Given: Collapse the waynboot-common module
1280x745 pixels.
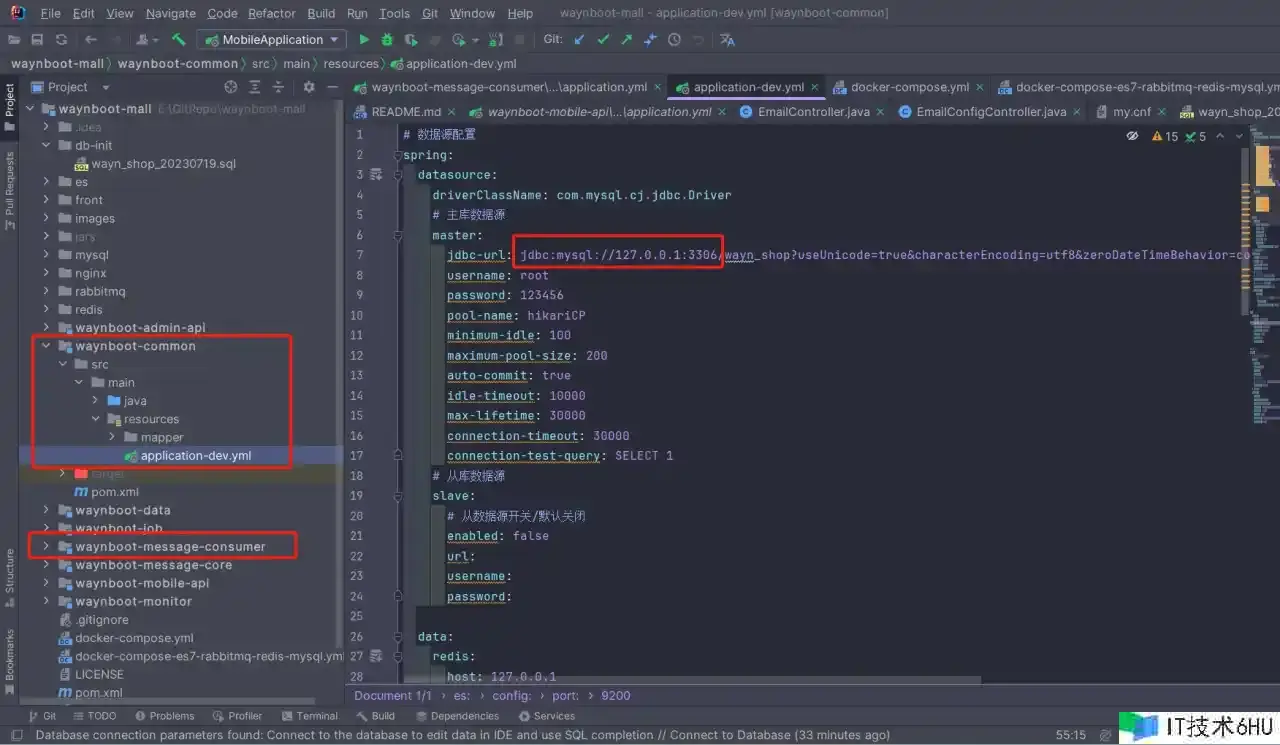Looking at the screenshot, I should (46, 346).
